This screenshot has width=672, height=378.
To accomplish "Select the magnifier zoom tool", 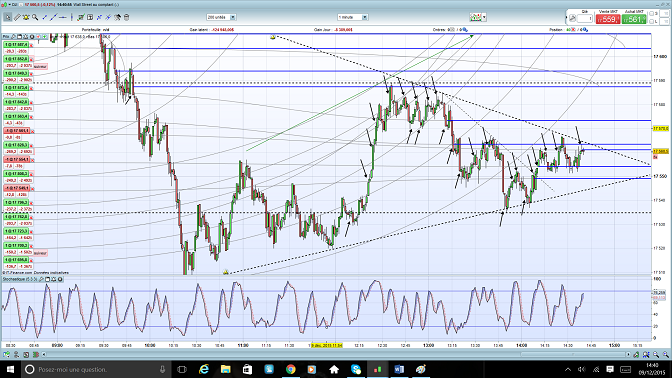I will pos(35,17).
